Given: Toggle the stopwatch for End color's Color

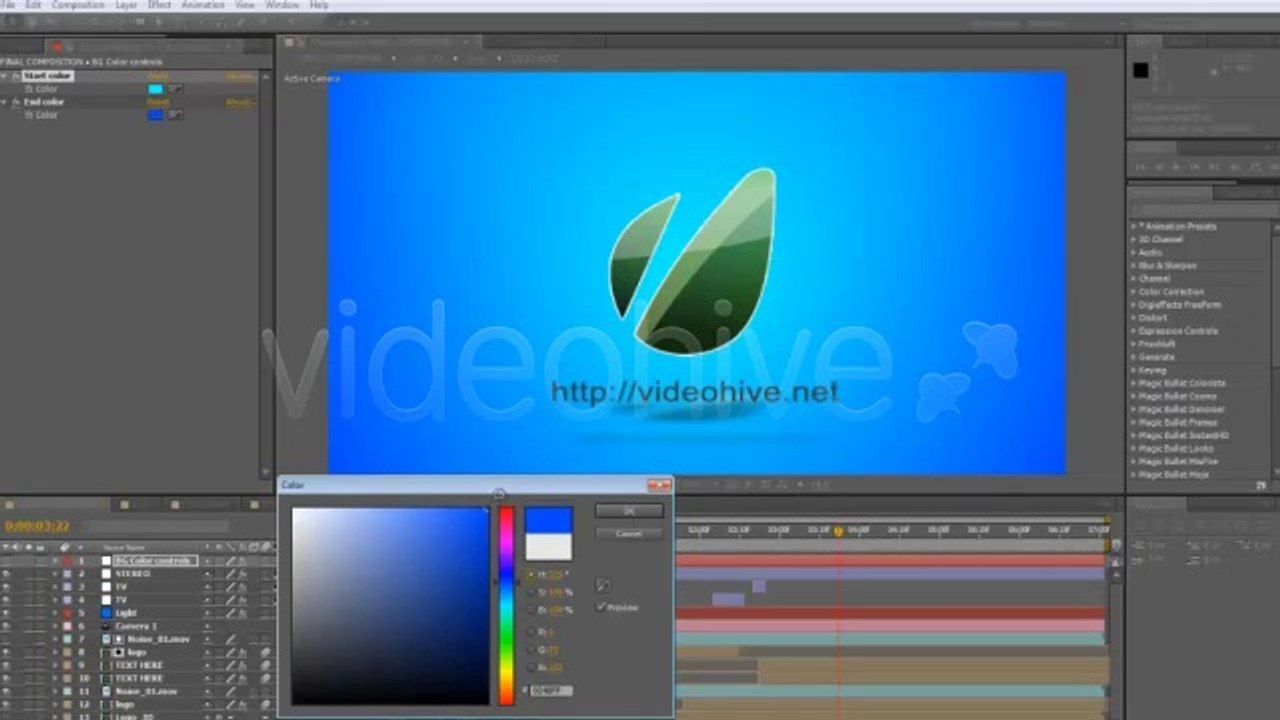Looking at the screenshot, I should tap(29, 115).
